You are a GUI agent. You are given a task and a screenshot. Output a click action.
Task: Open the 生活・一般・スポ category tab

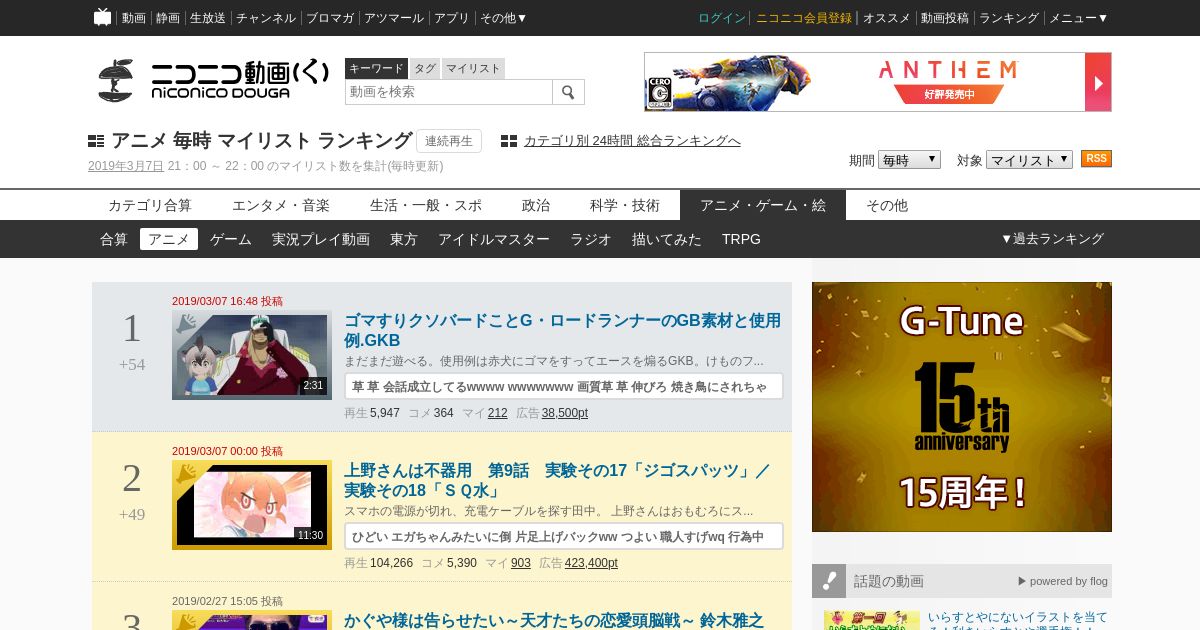coord(426,205)
